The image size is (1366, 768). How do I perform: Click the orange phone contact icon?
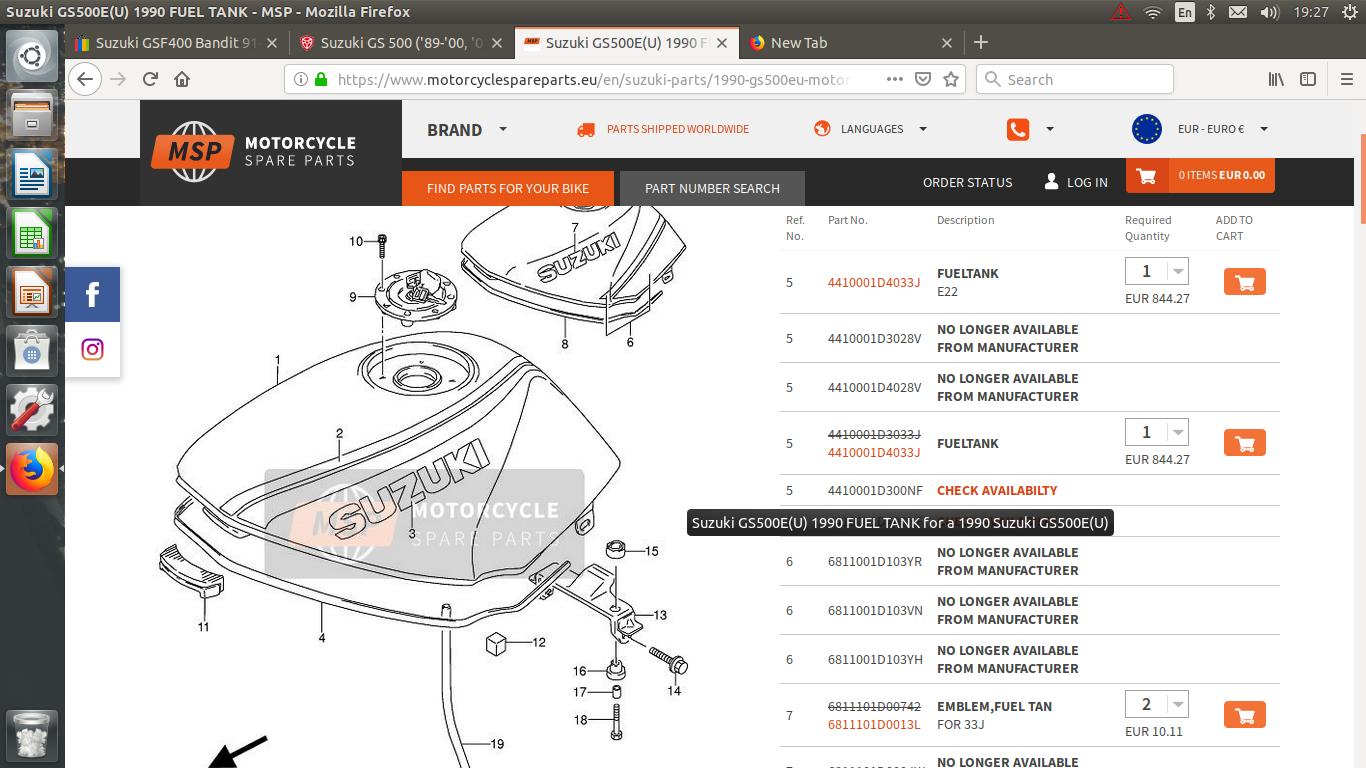click(x=1018, y=129)
